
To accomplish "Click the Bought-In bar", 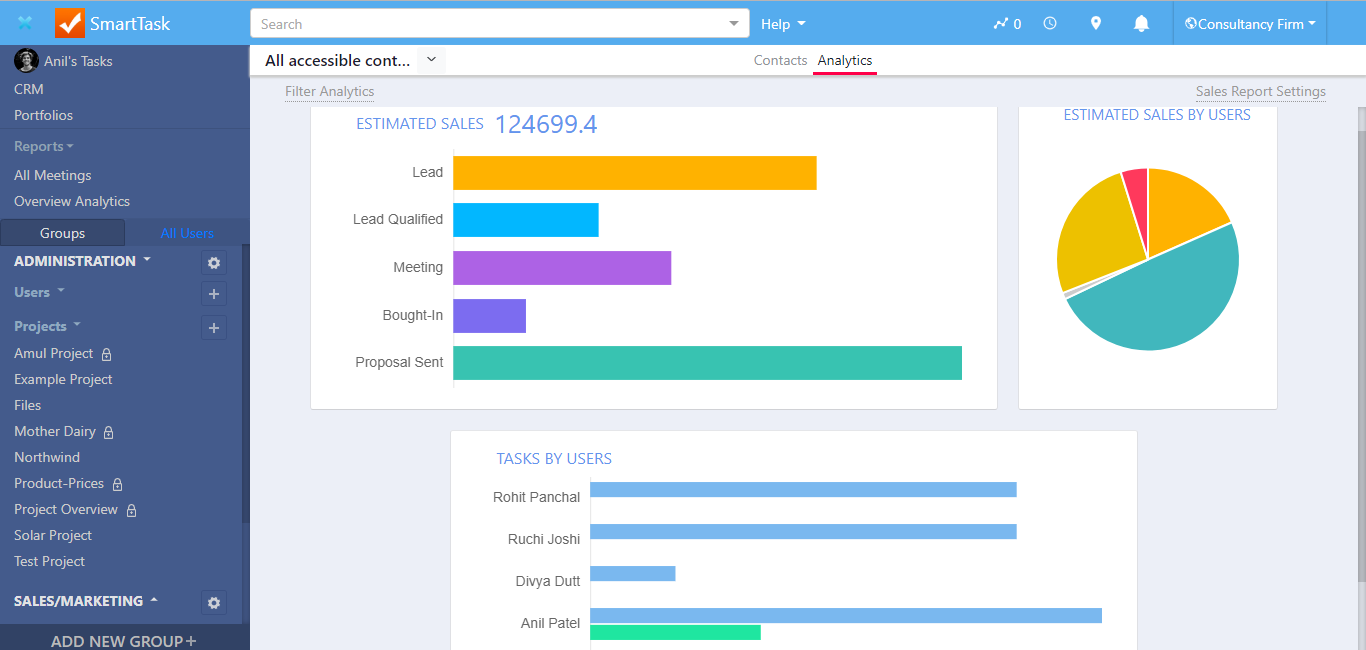I will [490, 316].
